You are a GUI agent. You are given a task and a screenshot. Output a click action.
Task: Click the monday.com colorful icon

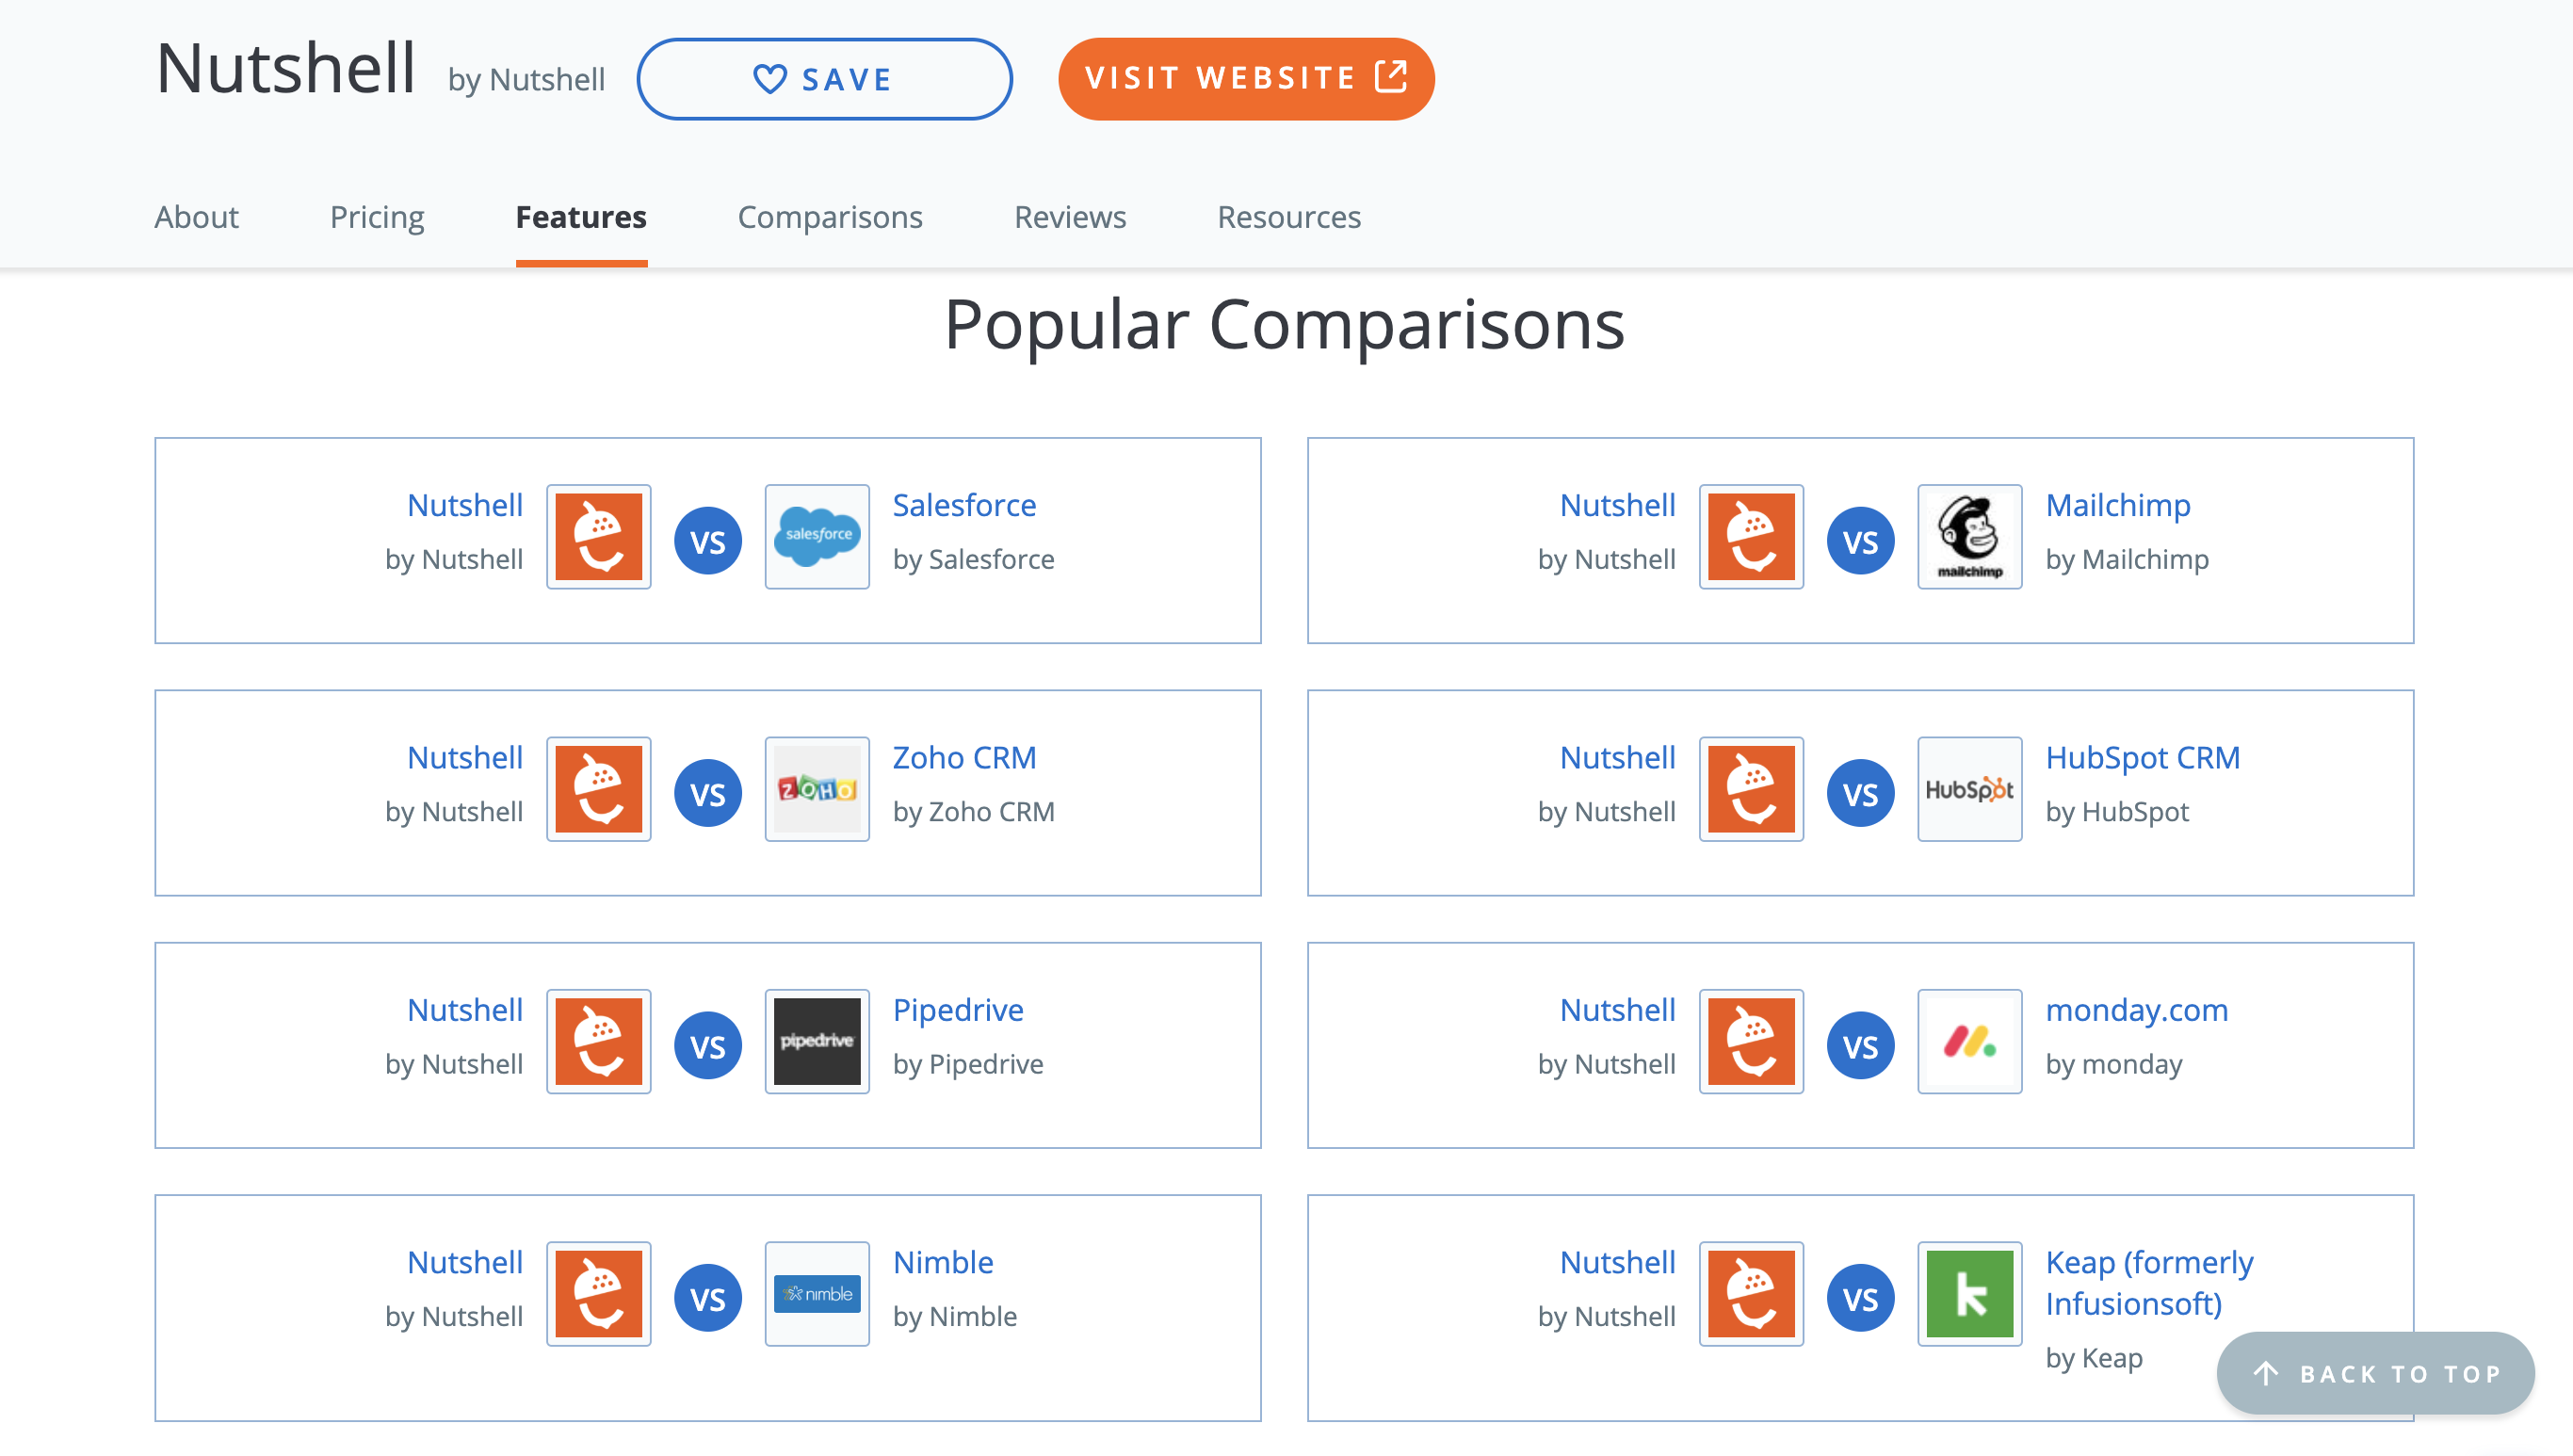pos(1966,1043)
